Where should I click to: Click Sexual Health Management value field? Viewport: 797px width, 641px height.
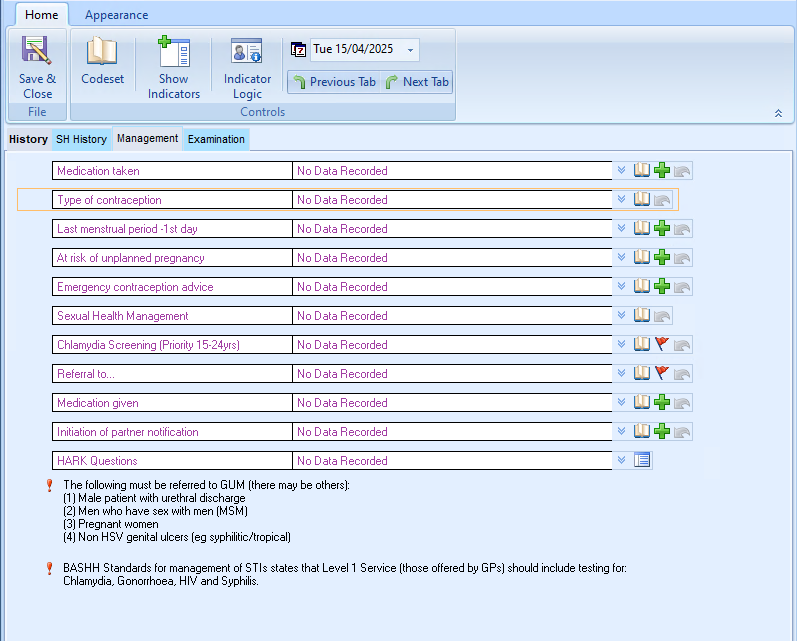click(452, 316)
